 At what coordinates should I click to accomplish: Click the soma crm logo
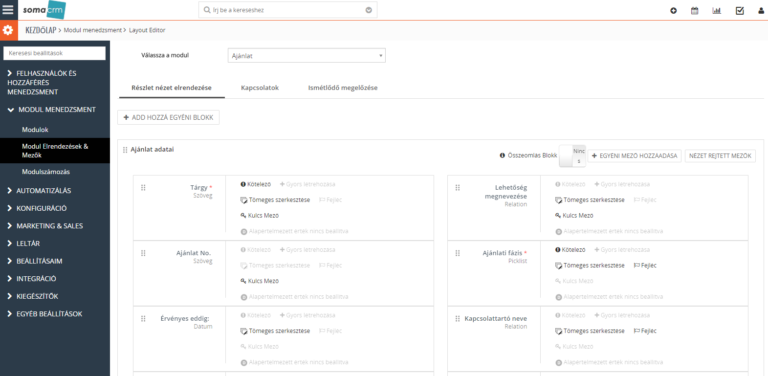tap(44, 10)
